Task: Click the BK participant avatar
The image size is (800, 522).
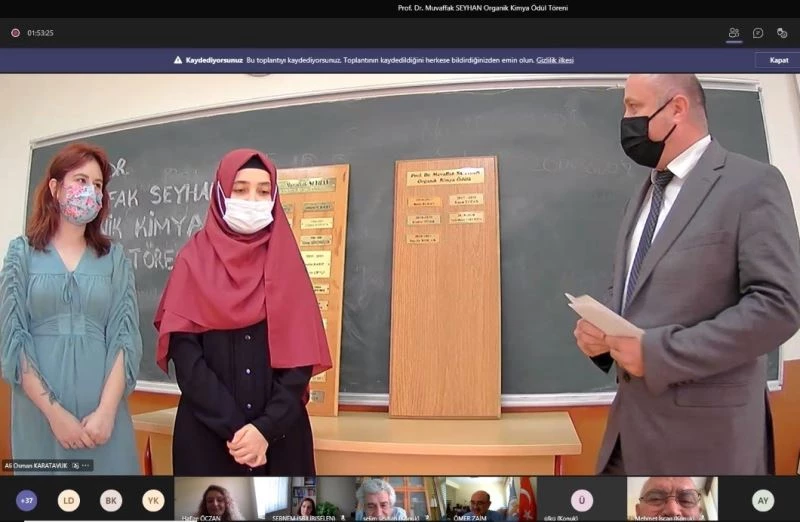Action: click(x=111, y=500)
